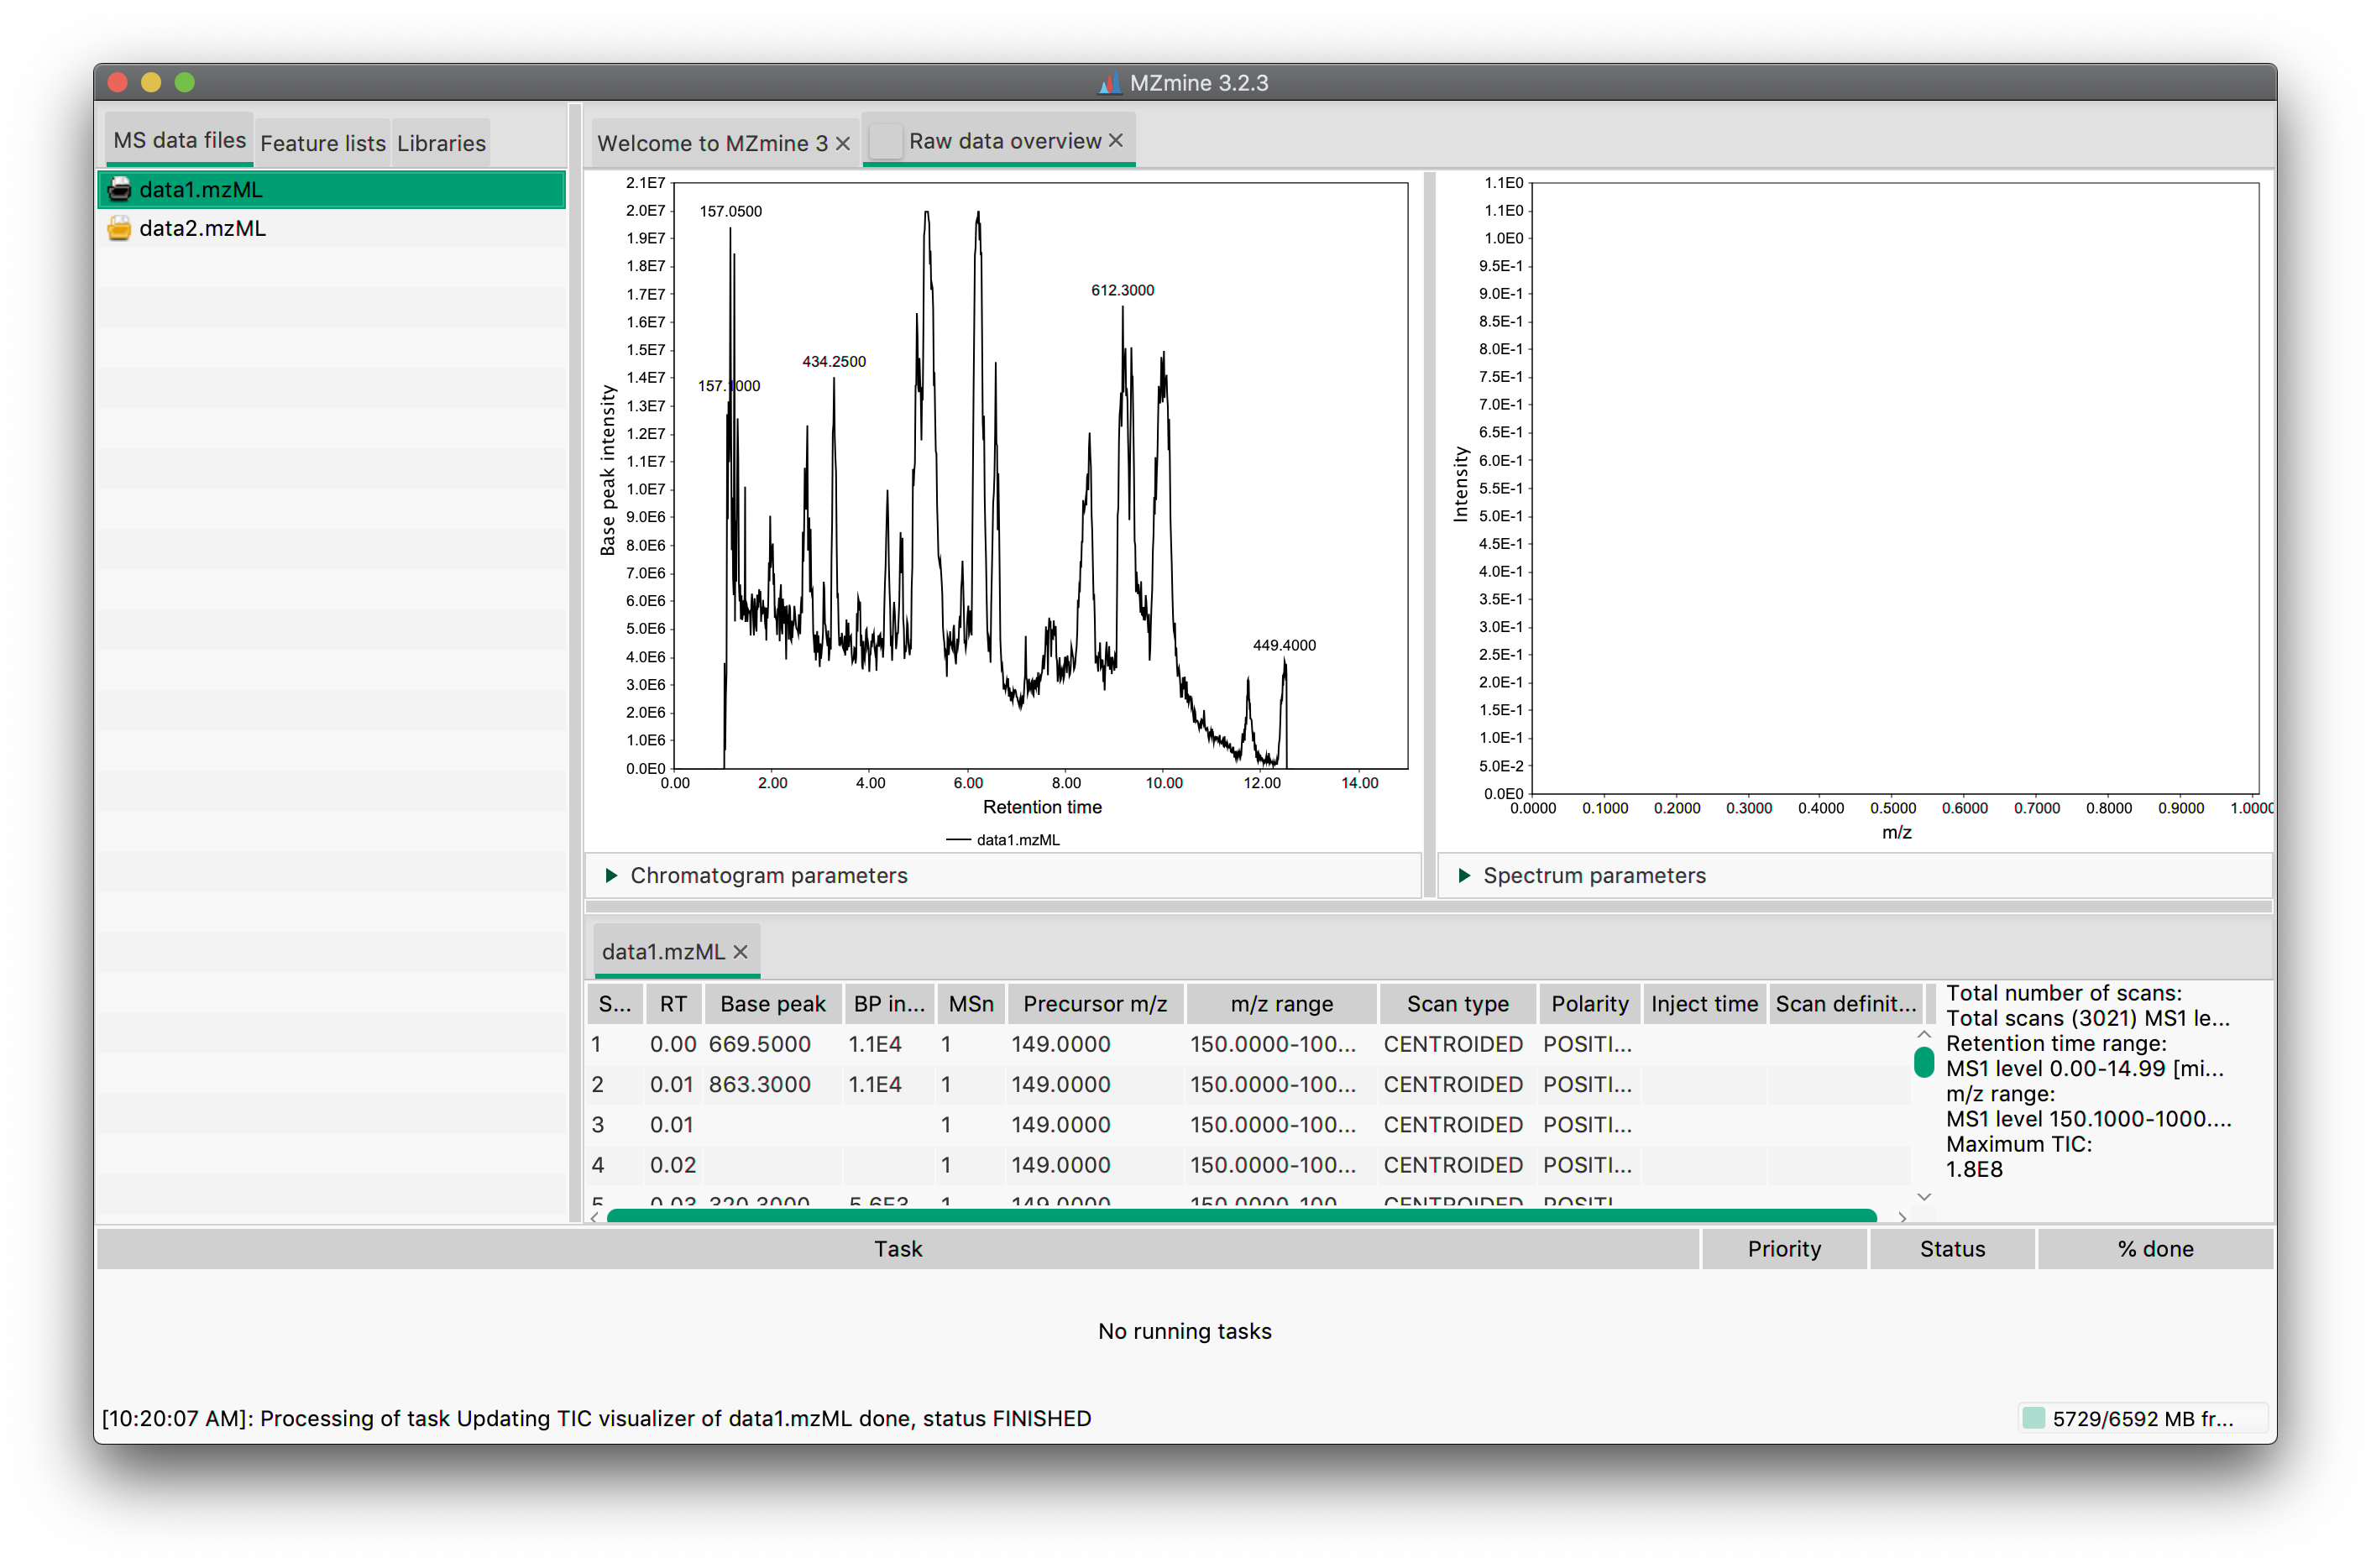Open the Libraries tab
This screenshot has height=1568, width=2371.
click(x=440, y=142)
